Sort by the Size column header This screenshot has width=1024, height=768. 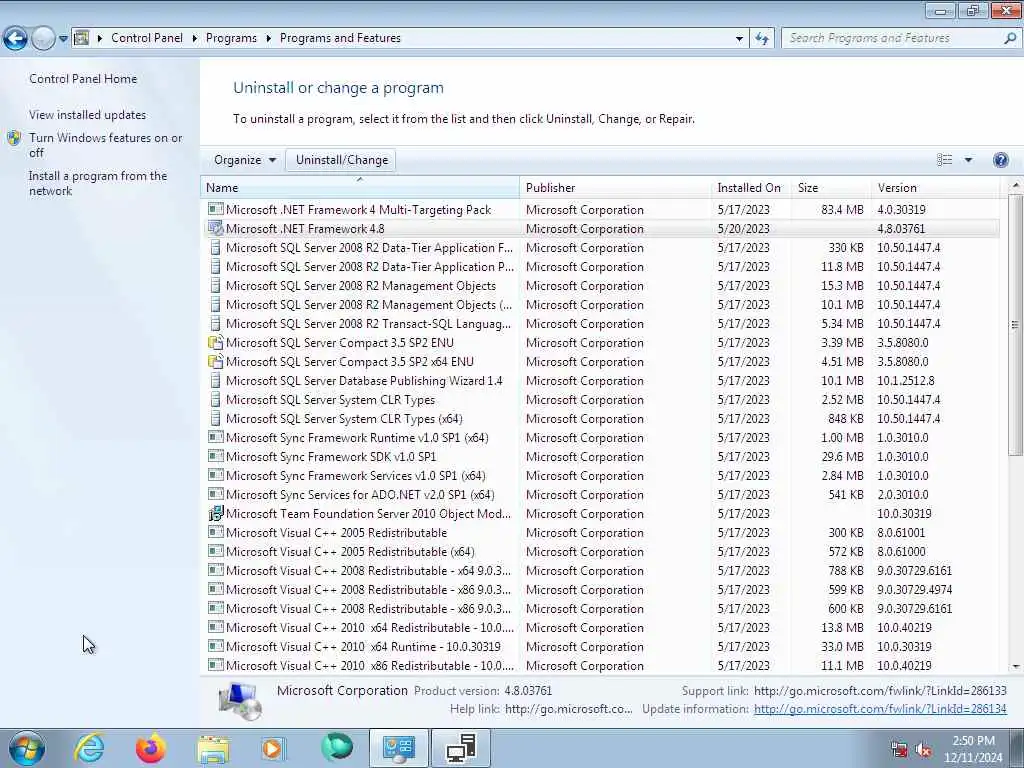click(831, 187)
